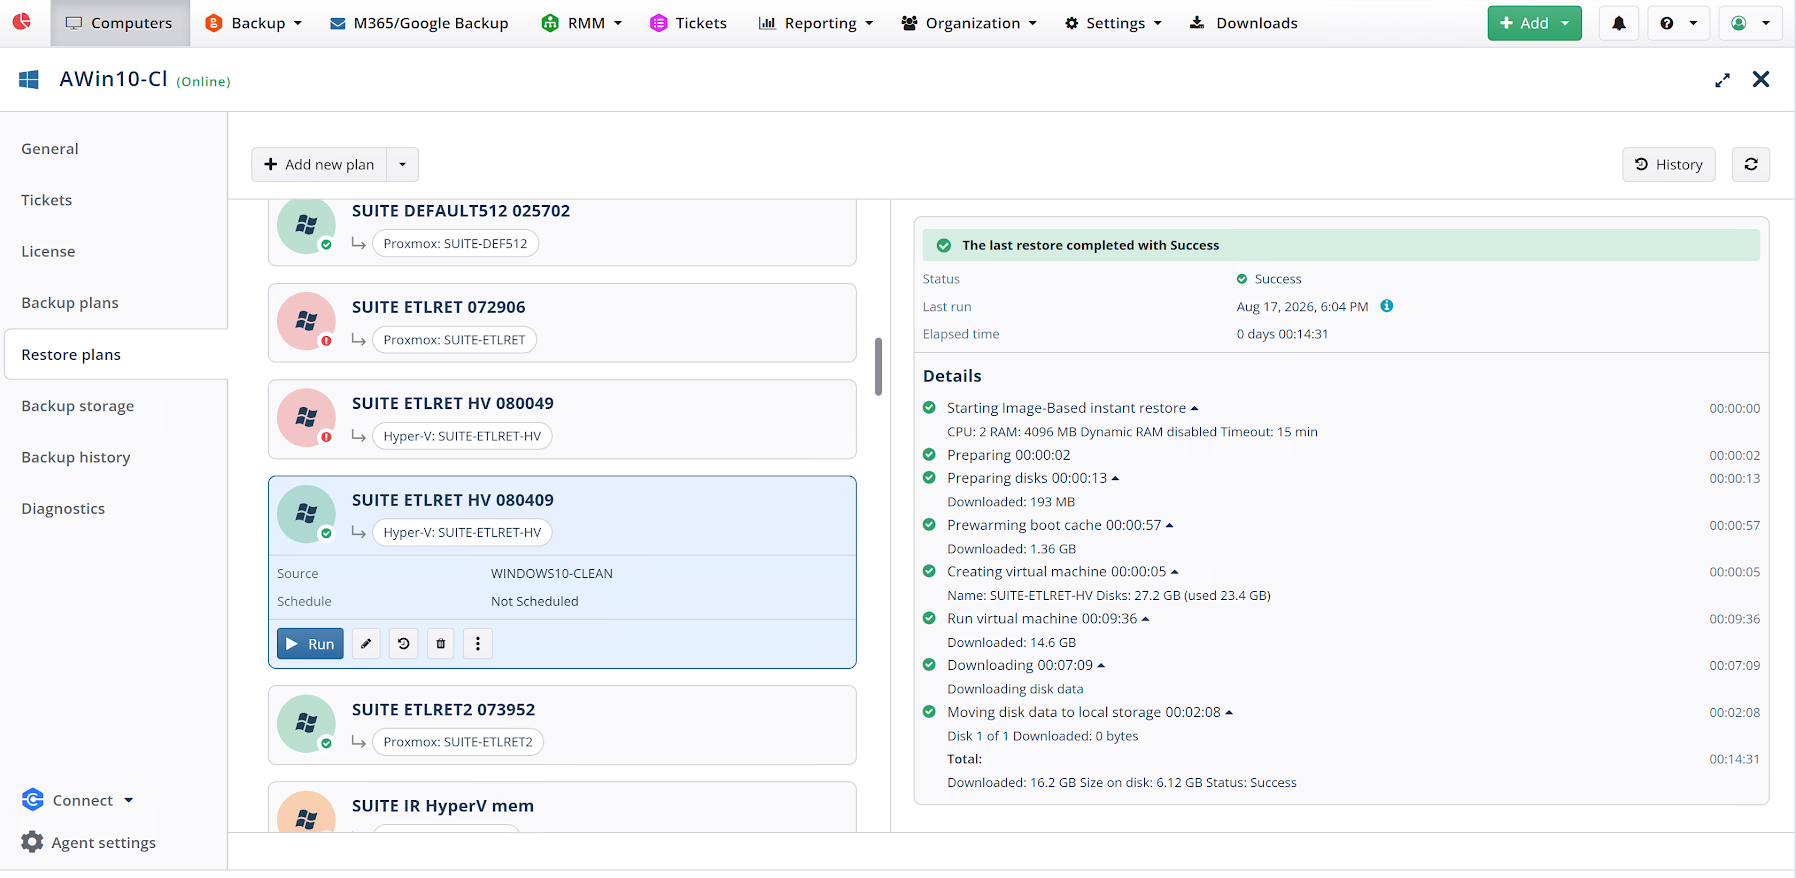
Task: Open the Reporting menu
Action: tap(816, 23)
